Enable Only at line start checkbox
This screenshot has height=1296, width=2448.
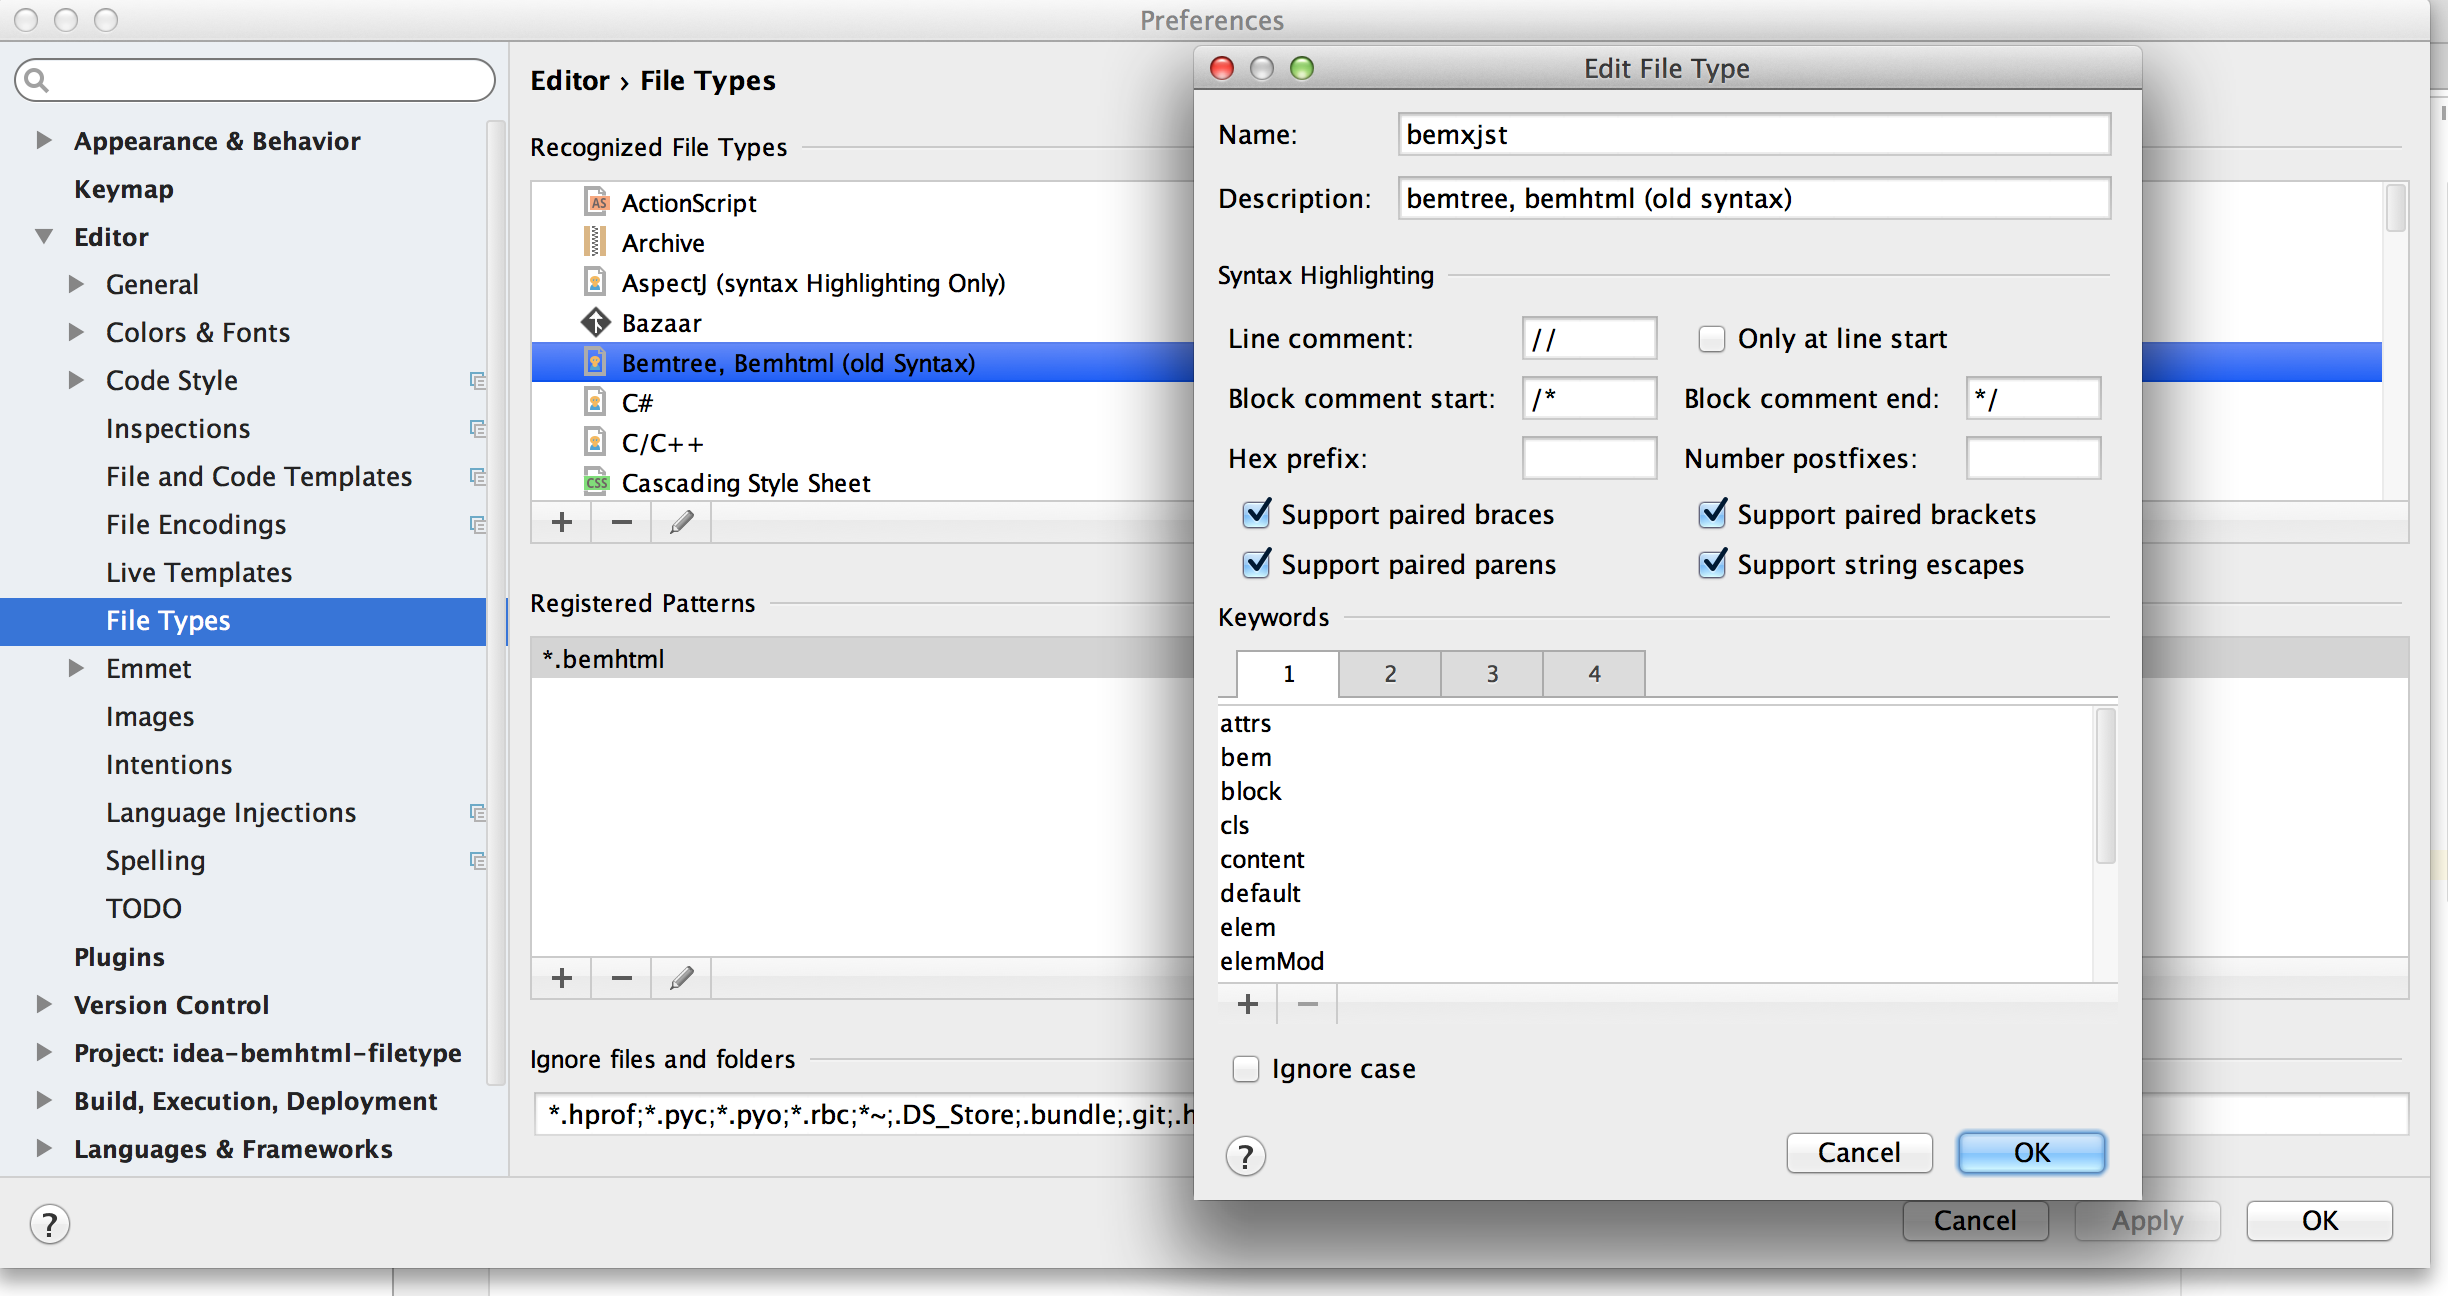pos(1712,339)
